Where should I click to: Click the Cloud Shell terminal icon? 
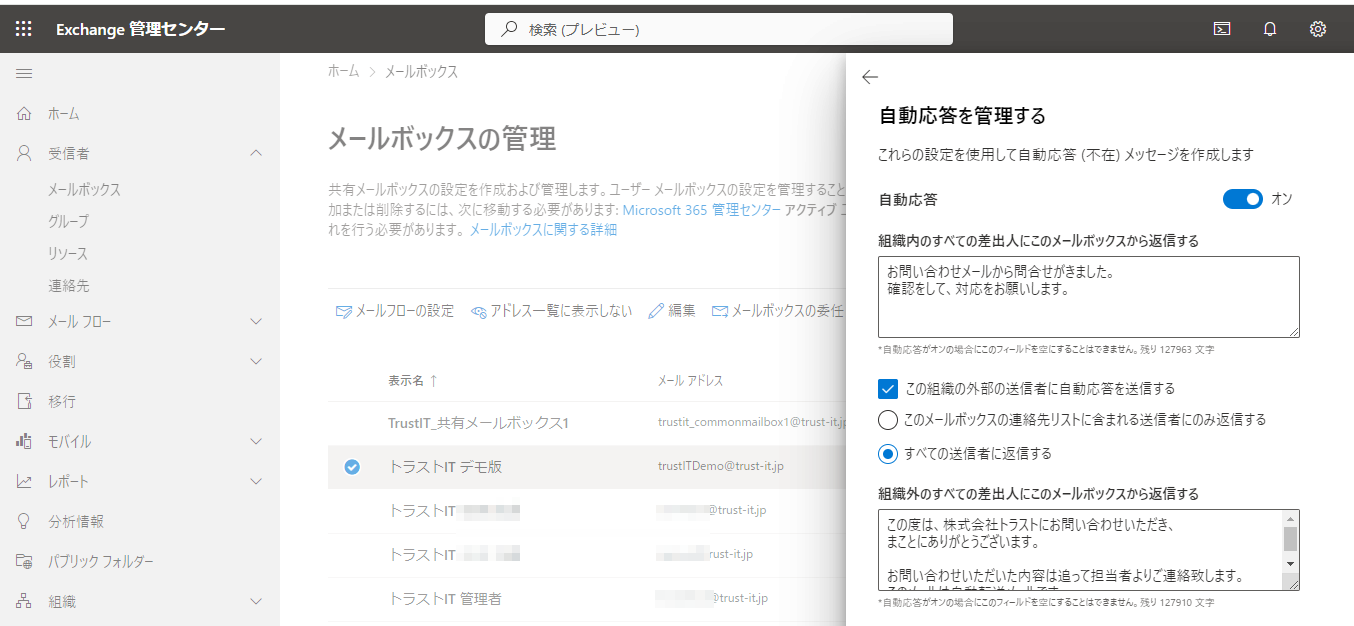click(1222, 29)
